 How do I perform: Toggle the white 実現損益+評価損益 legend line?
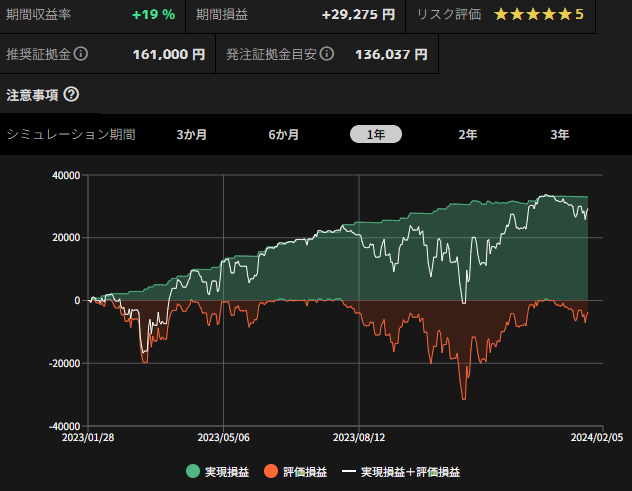click(x=349, y=471)
